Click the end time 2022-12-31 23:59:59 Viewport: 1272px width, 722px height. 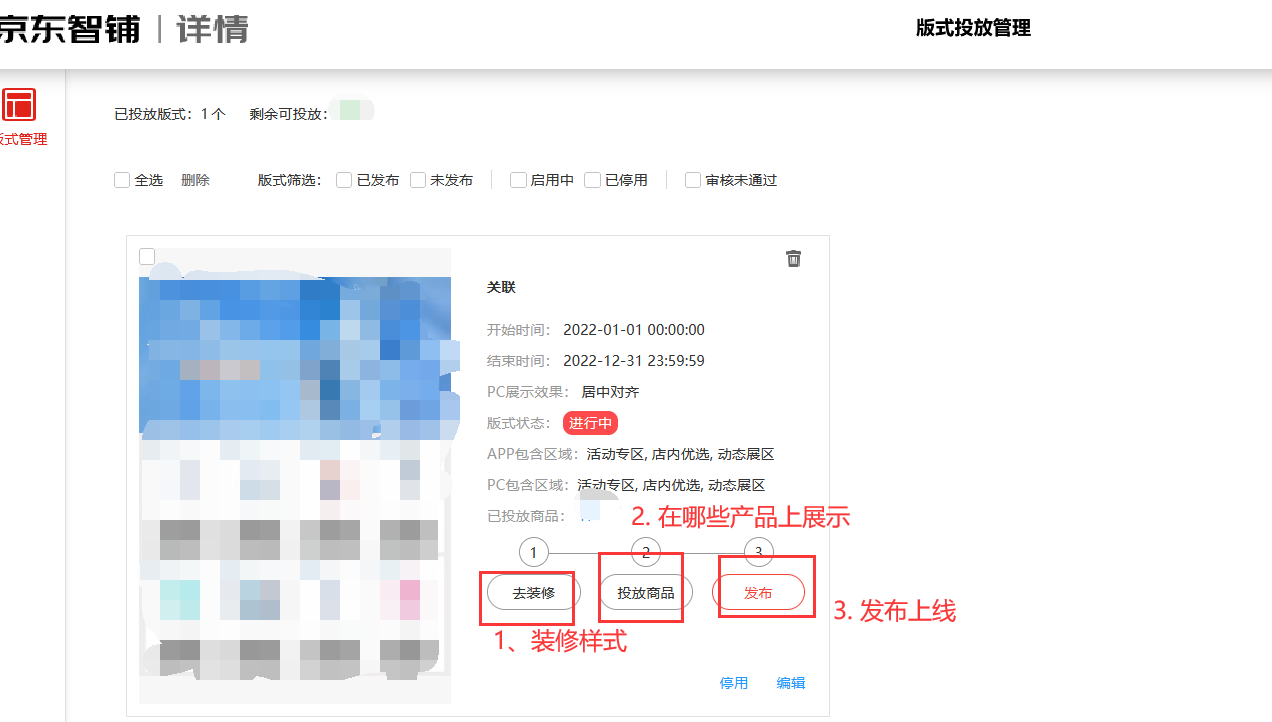pyautogui.click(x=634, y=361)
